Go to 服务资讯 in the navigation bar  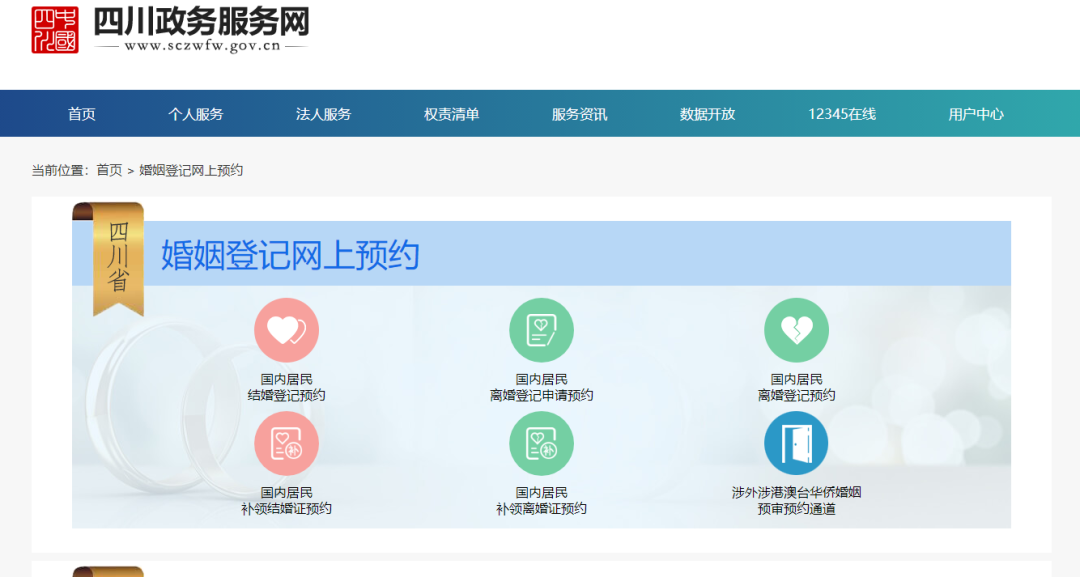click(x=578, y=113)
